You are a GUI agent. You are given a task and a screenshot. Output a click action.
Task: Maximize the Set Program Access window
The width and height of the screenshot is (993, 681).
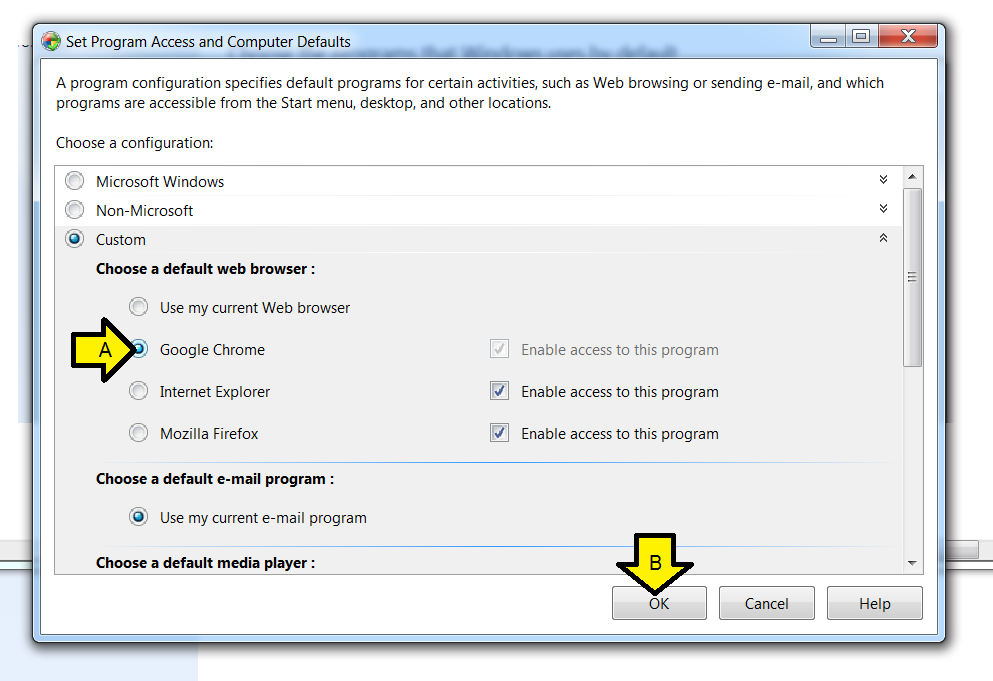[861, 37]
